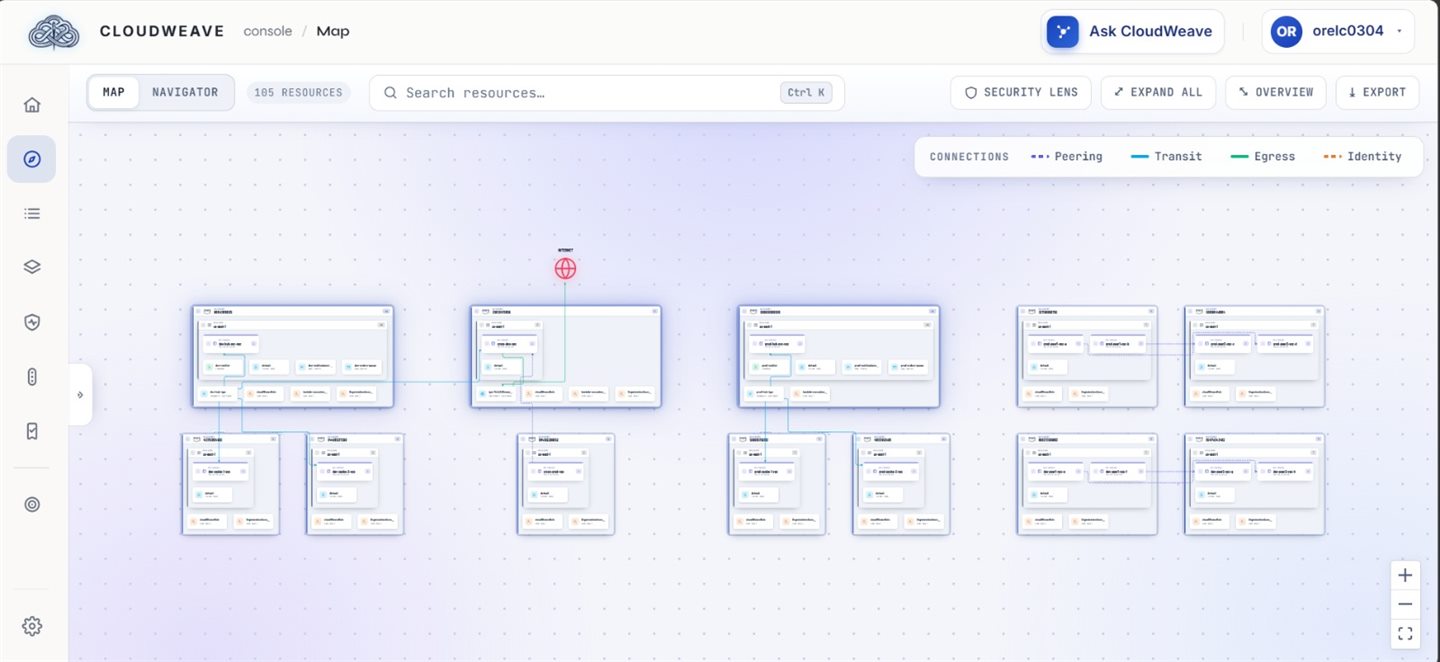Open the orelc0304 account dropdown
This screenshot has width=1440, height=662.
pyautogui.click(x=1340, y=31)
